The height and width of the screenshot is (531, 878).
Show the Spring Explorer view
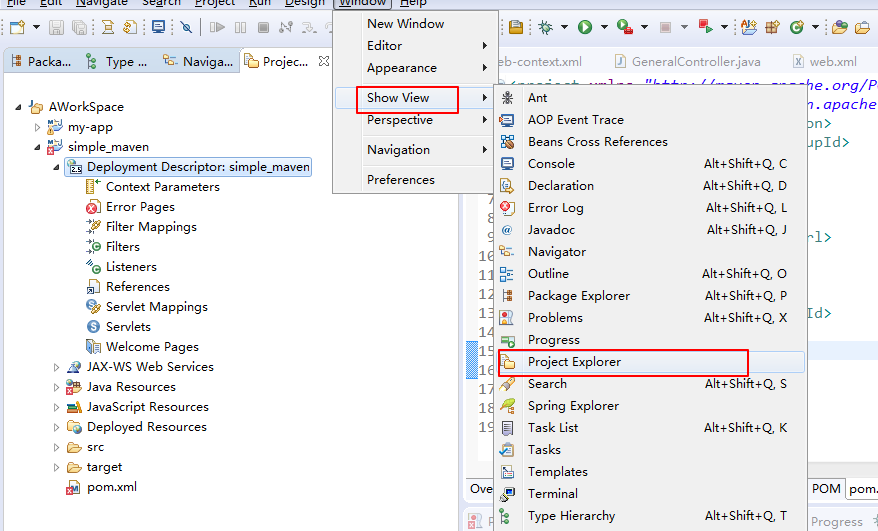click(651, 406)
